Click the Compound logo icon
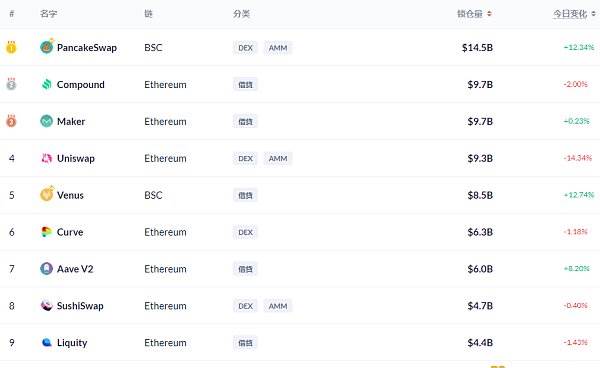Image resolution: width=600 pixels, height=368 pixels. (x=47, y=84)
